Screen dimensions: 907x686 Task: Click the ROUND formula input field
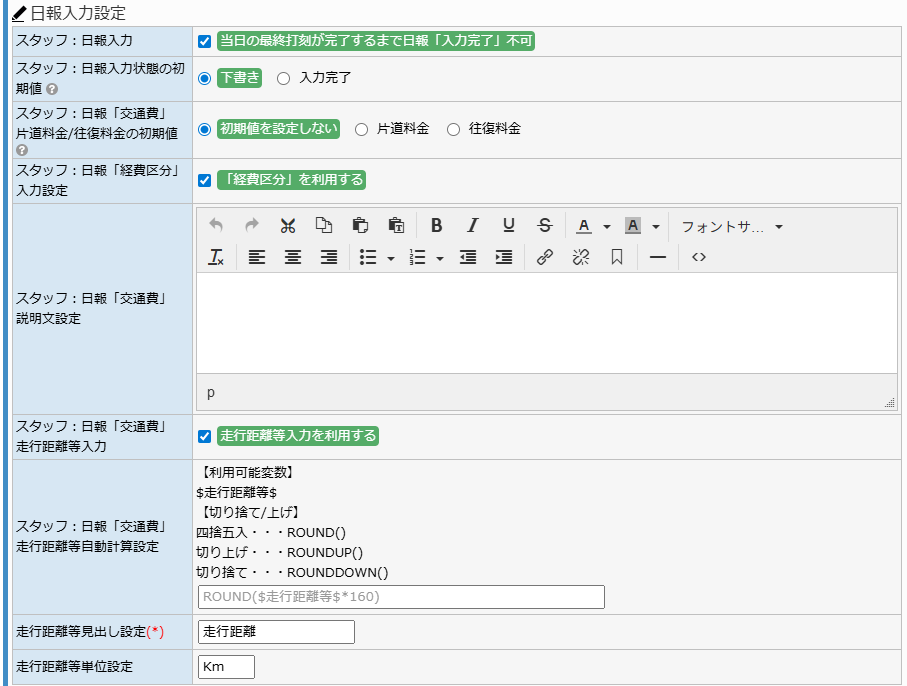coord(401,597)
